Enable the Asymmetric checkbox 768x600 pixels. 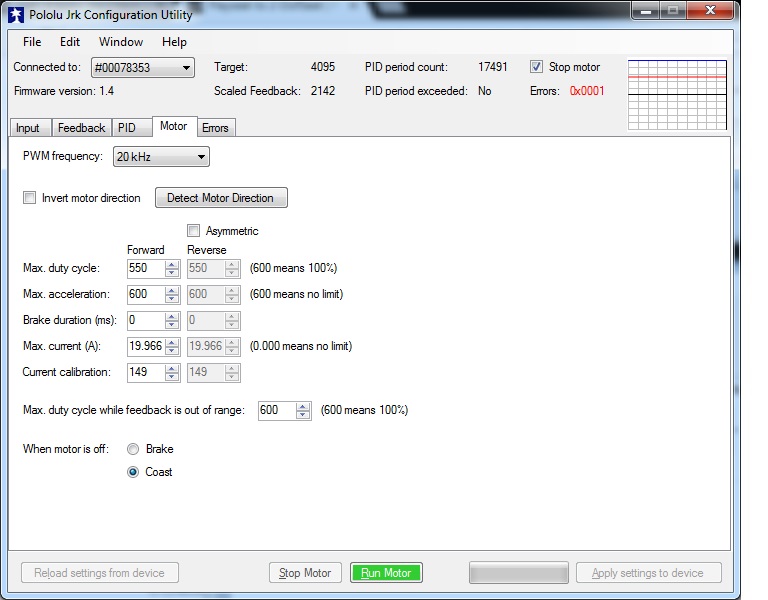(193, 231)
